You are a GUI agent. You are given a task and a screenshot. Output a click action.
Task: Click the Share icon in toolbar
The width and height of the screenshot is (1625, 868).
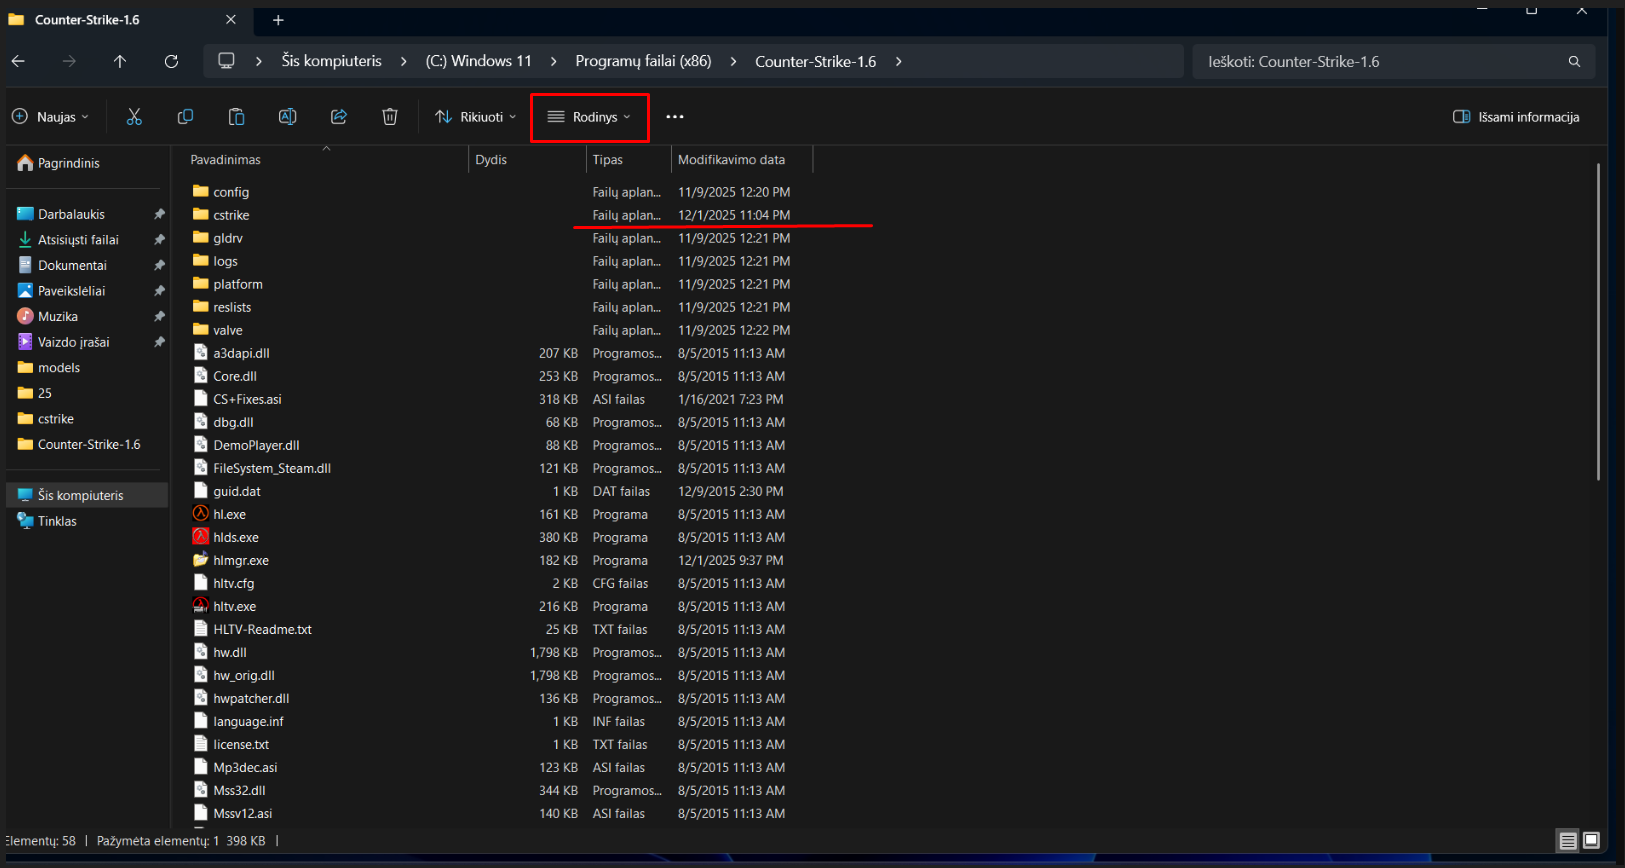(x=339, y=117)
